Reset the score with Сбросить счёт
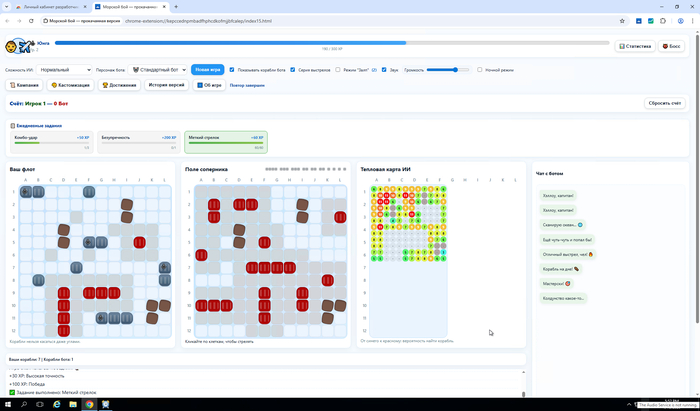Viewport: 700px width, 411px height. 665,103
